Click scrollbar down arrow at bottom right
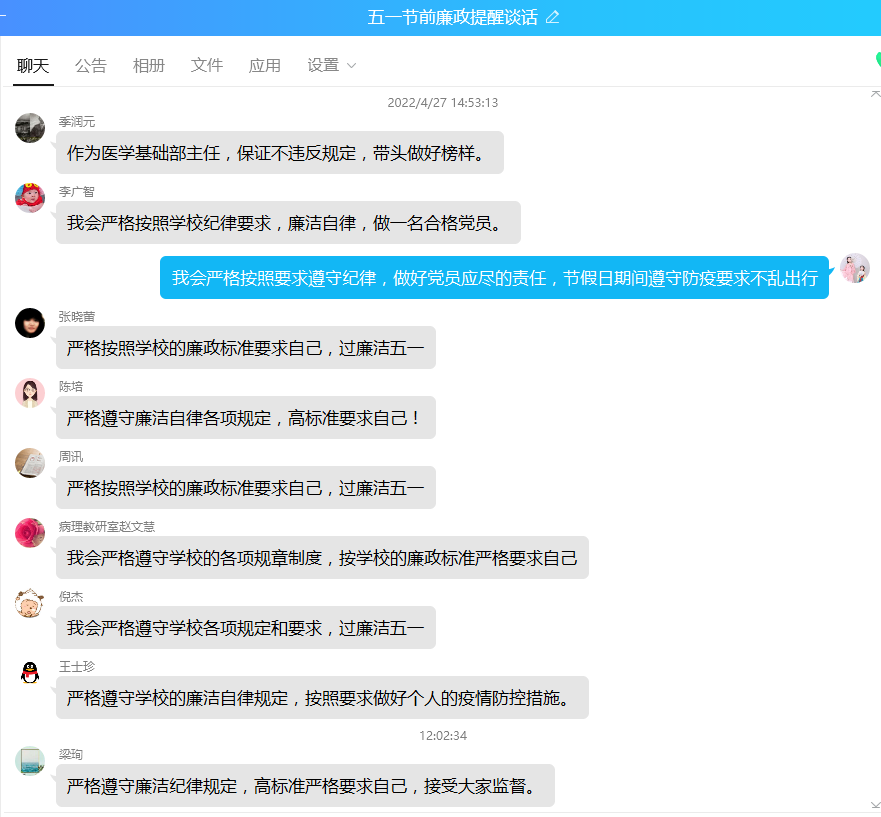The width and height of the screenshot is (881, 817). 875,804
